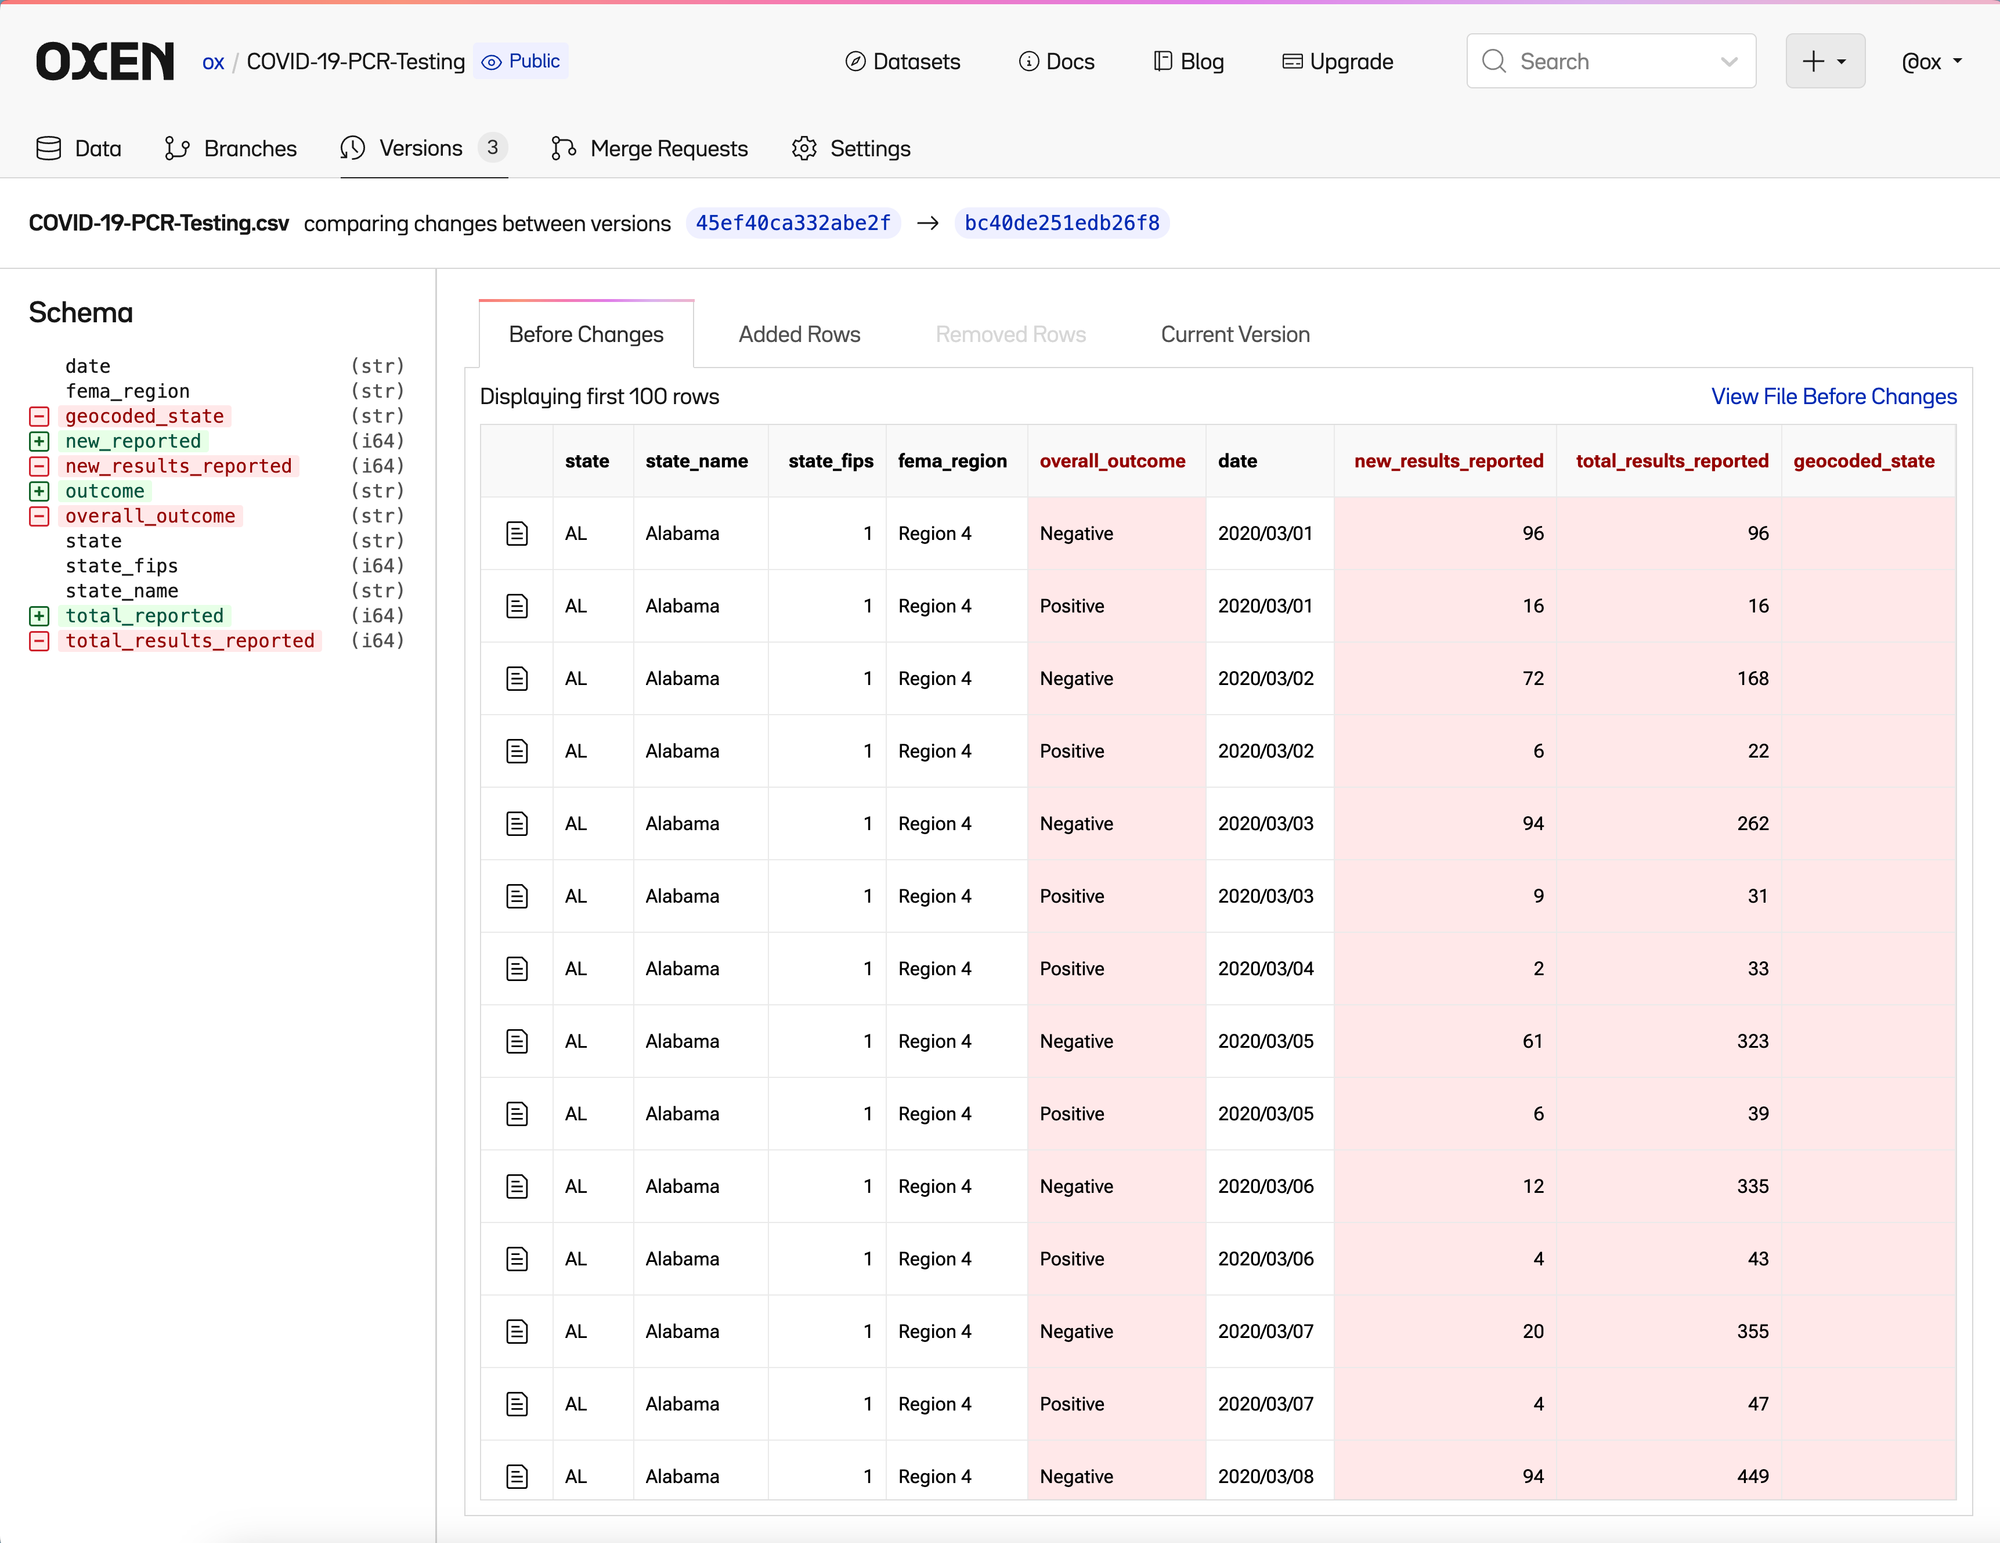Click the Public visibility badge
Screen dimensions: 2000x1543
point(521,61)
